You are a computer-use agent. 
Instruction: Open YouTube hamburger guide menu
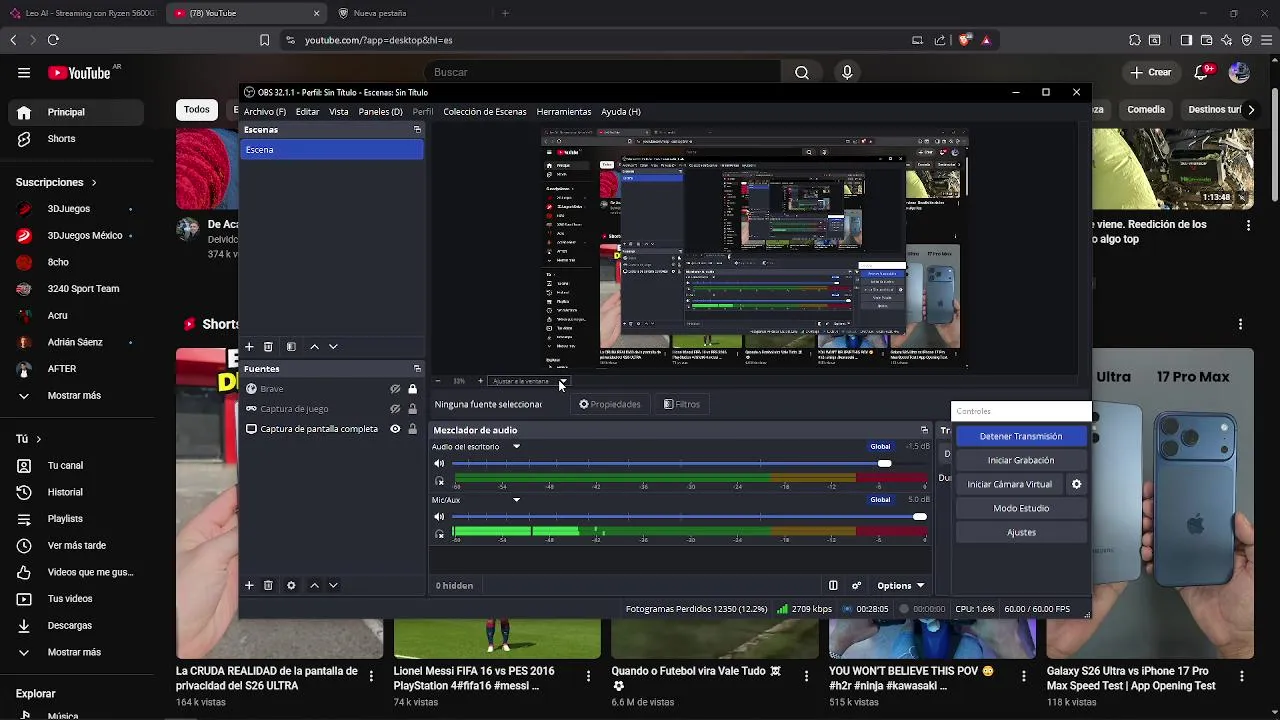[x=24, y=72]
